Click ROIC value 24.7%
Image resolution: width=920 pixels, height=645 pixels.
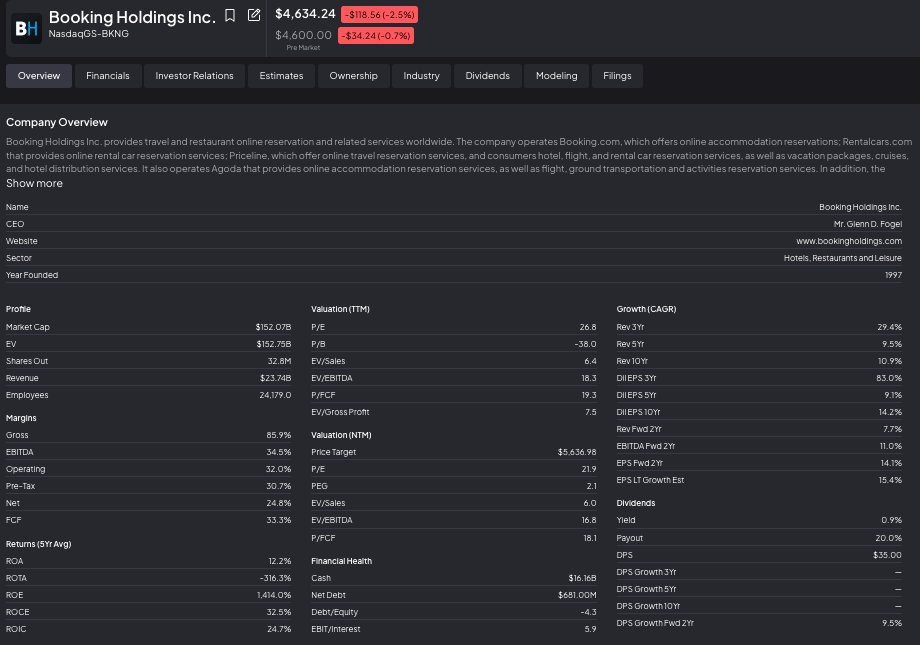279,629
